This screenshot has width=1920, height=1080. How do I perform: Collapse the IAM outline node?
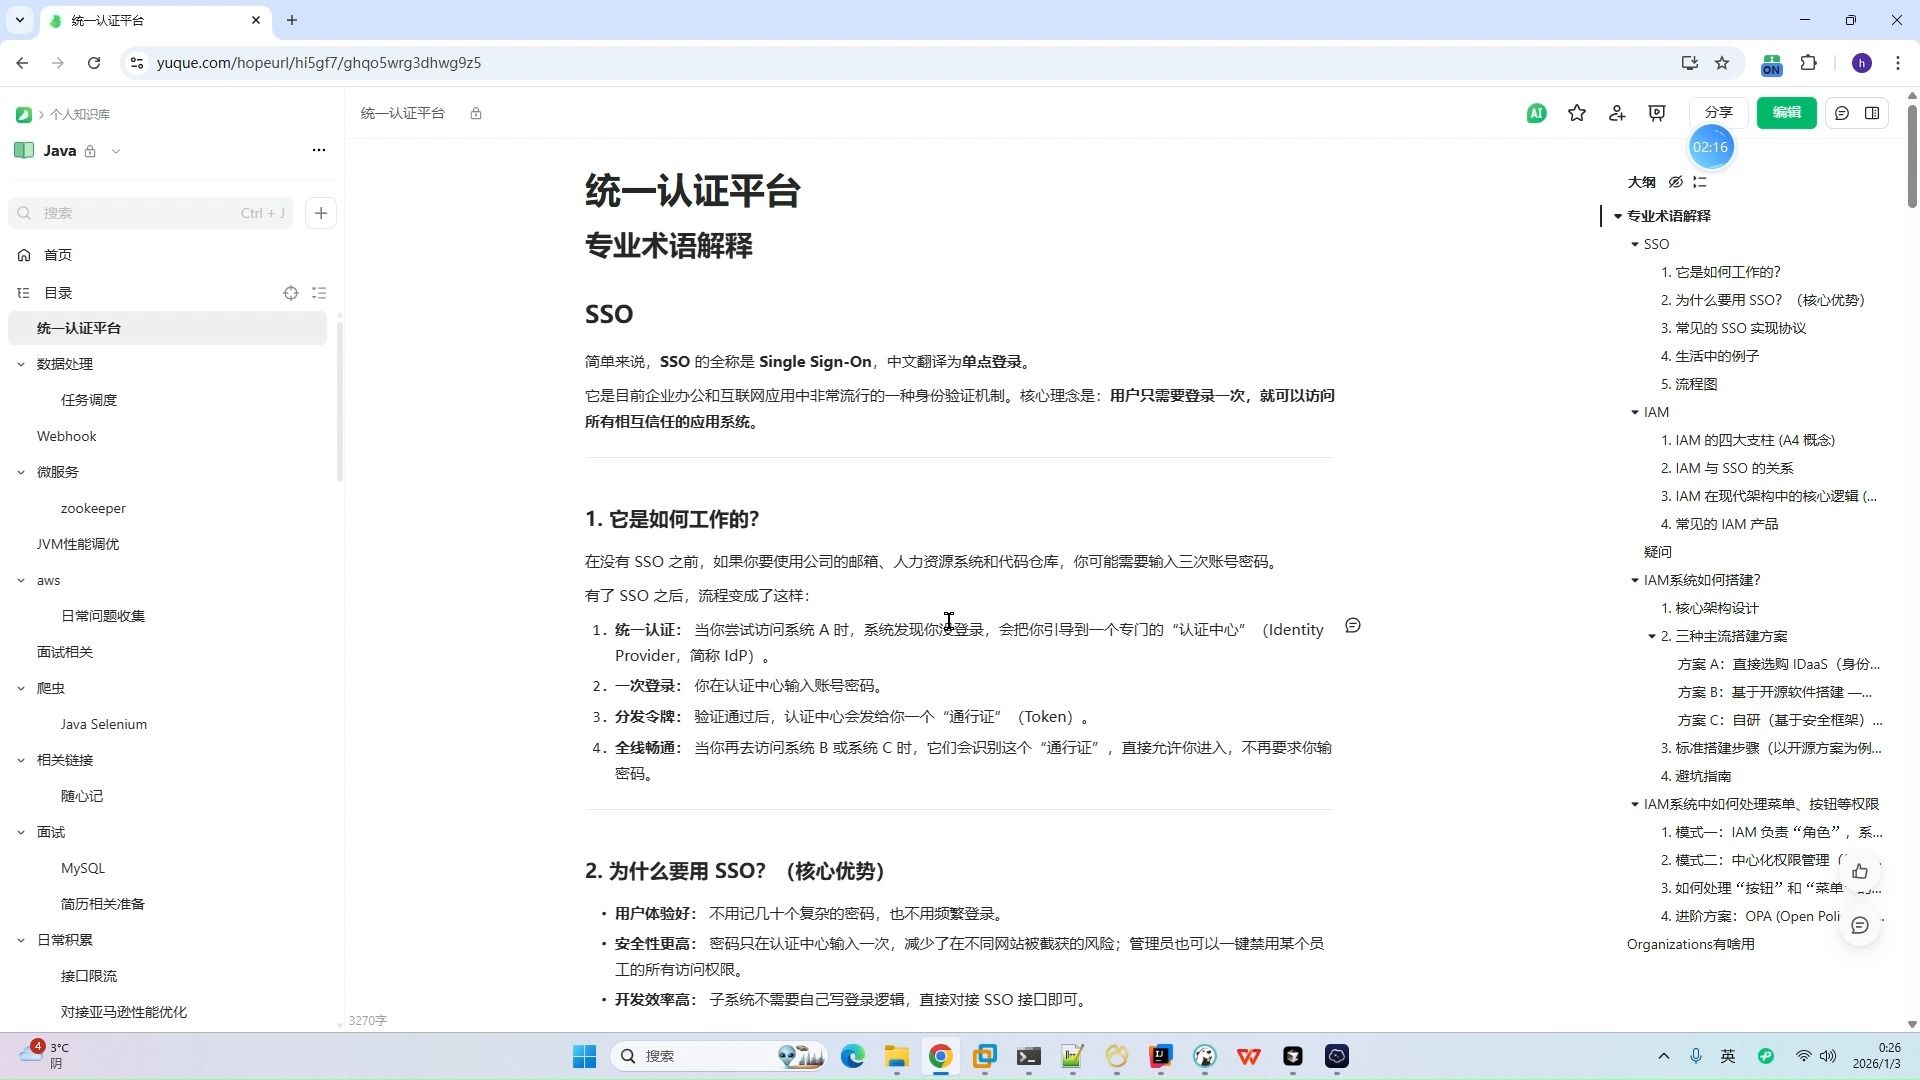(1635, 412)
